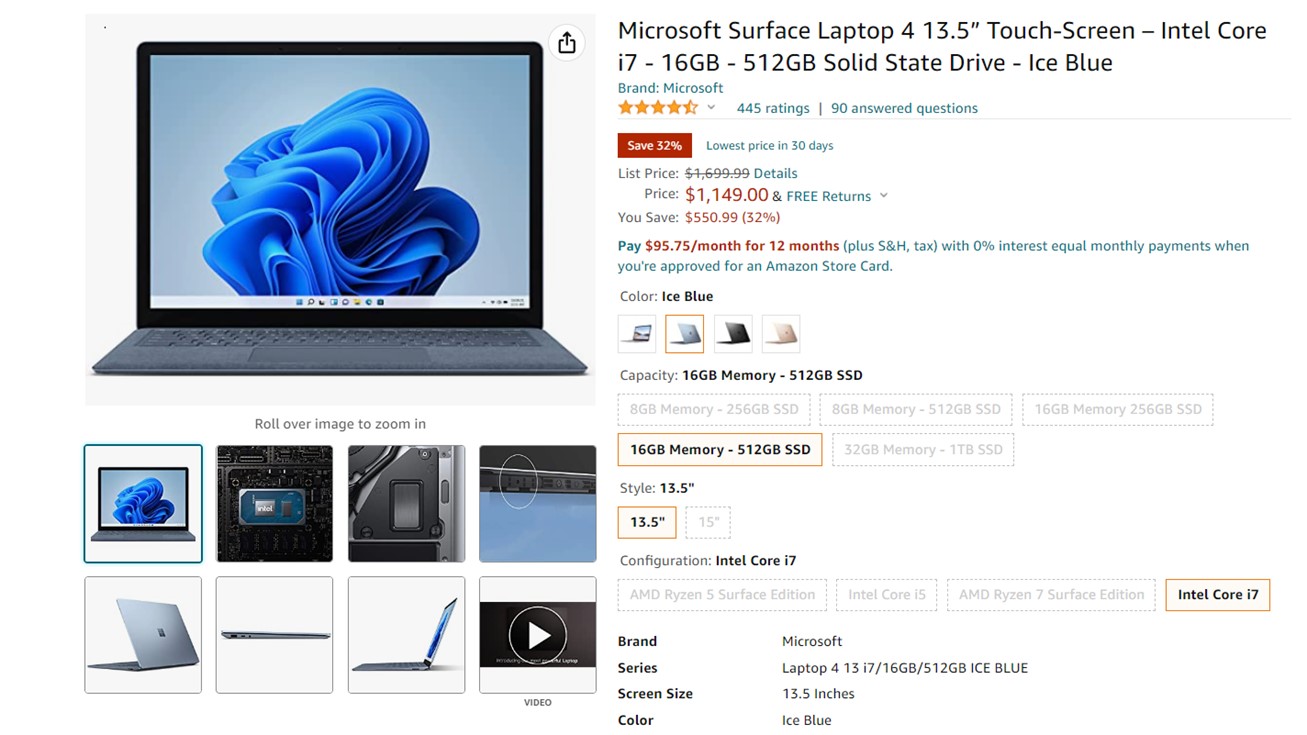The width and height of the screenshot is (1307, 735).
Task: Select 32GB Memory - 1TB SSD option
Action: pyautogui.click(x=923, y=450)
